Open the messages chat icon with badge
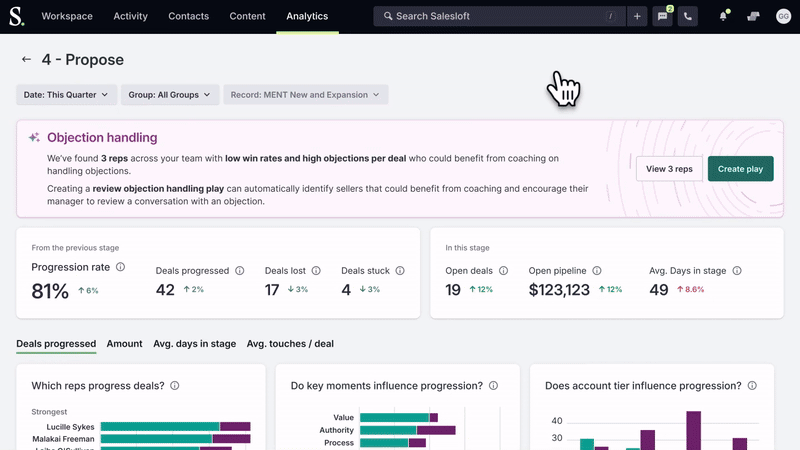The image size is (800, 450). [662, 16]
